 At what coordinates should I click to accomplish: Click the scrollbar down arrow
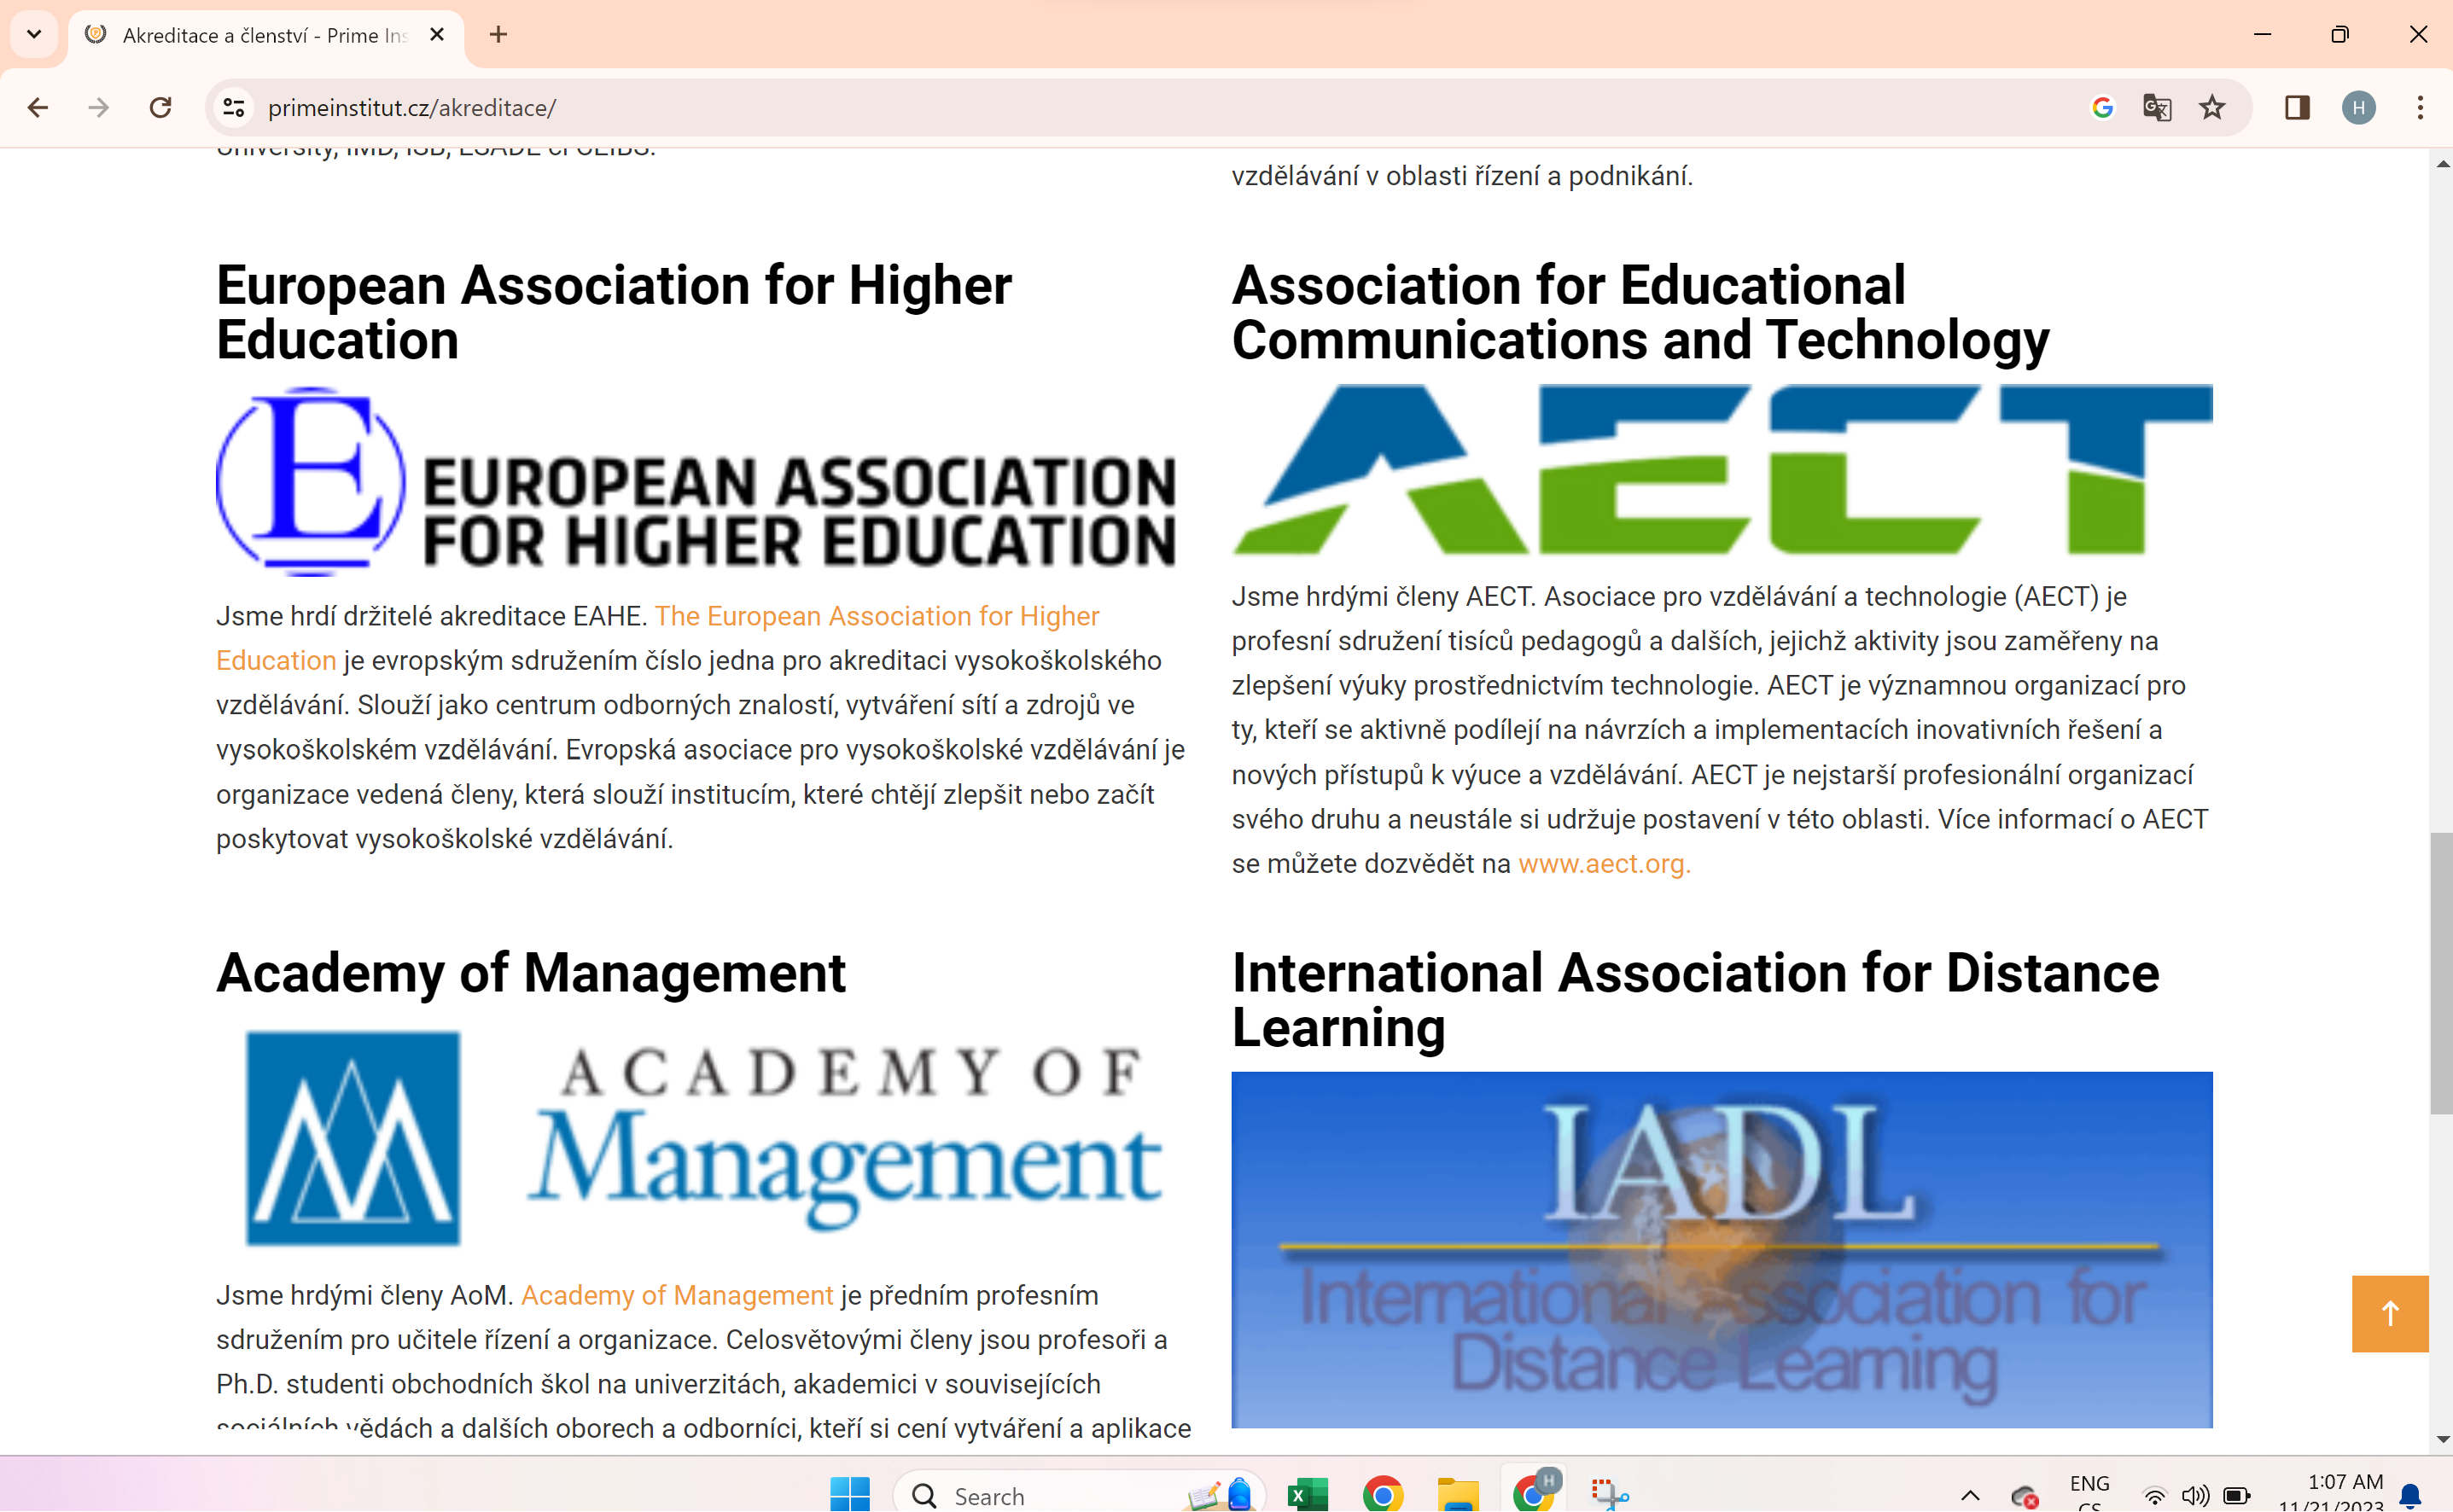click(2441, 1439)
